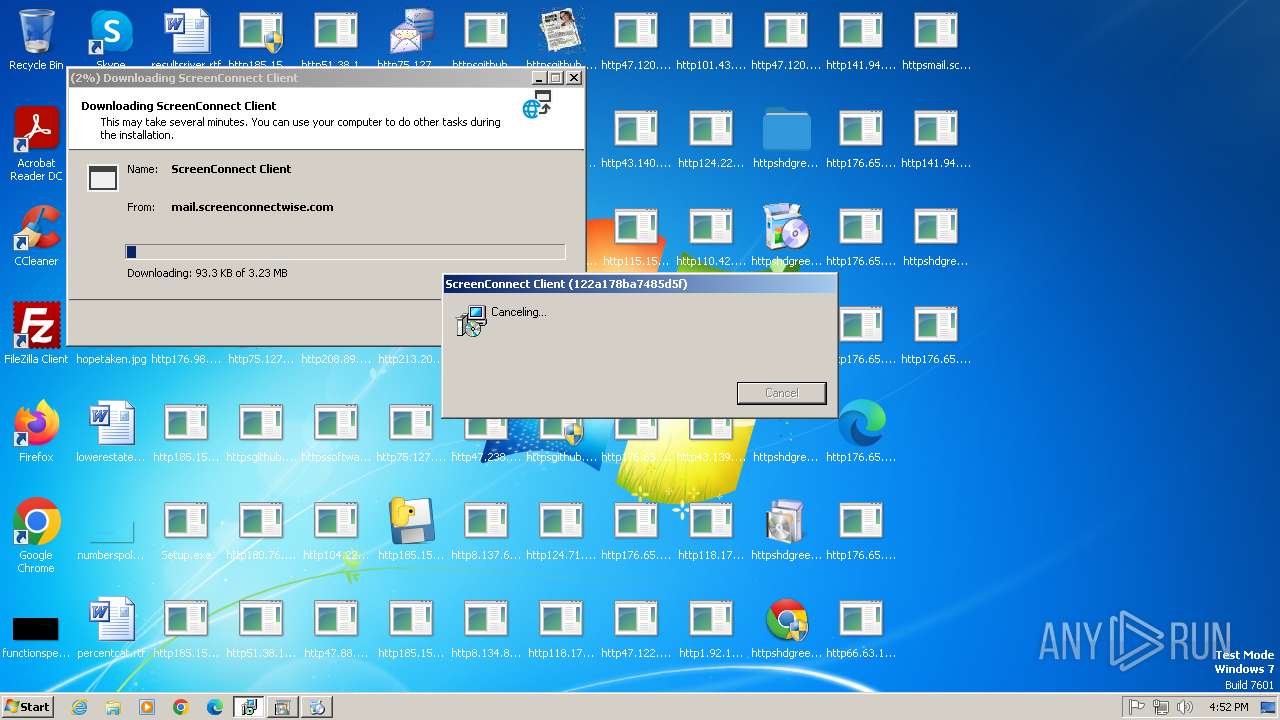The height and width of the screenshot is (720, 1280).
Task: Open the Google Chrome desktop shortcut
Action: [x=37, y=535]
